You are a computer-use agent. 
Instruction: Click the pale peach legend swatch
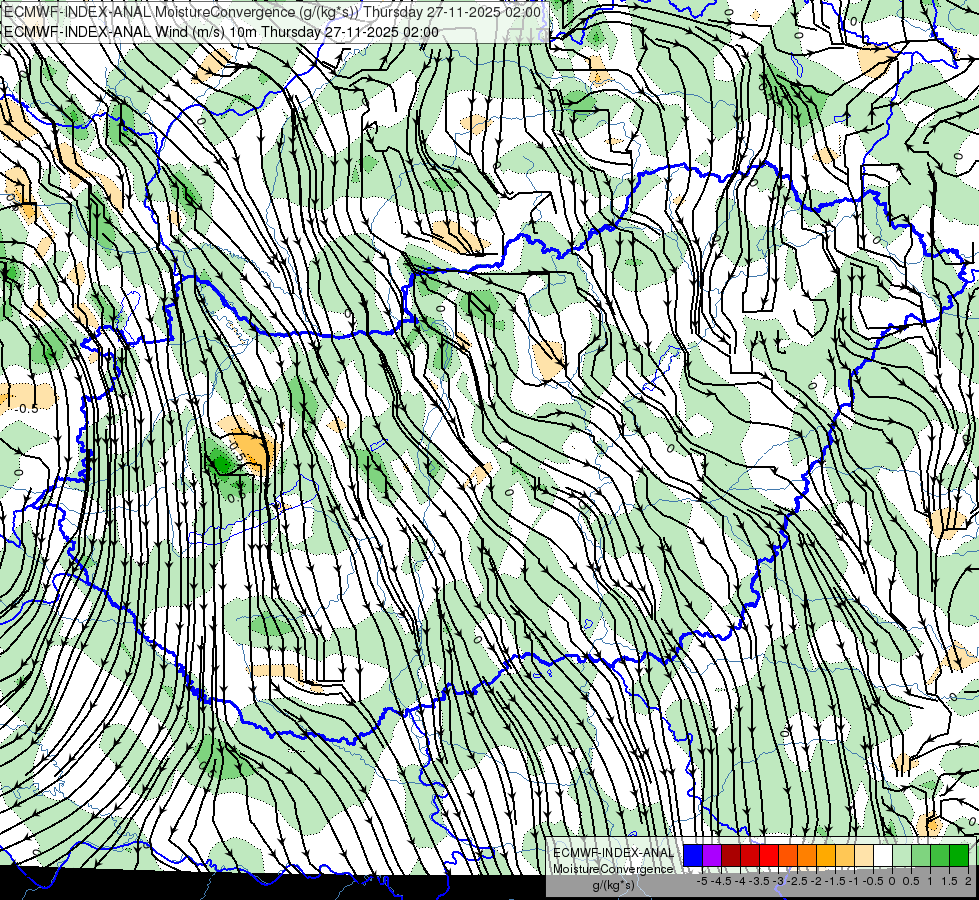click(864, 855)
